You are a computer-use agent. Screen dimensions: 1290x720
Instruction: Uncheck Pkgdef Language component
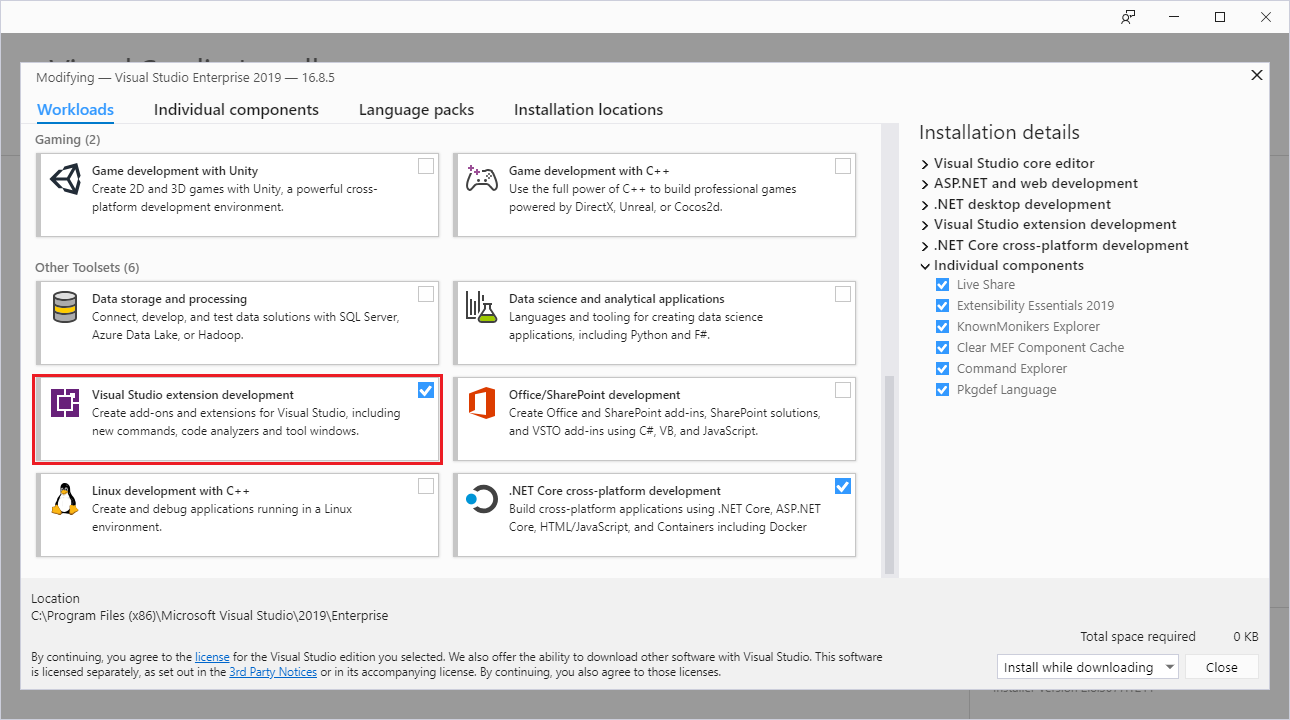[942, 390]
